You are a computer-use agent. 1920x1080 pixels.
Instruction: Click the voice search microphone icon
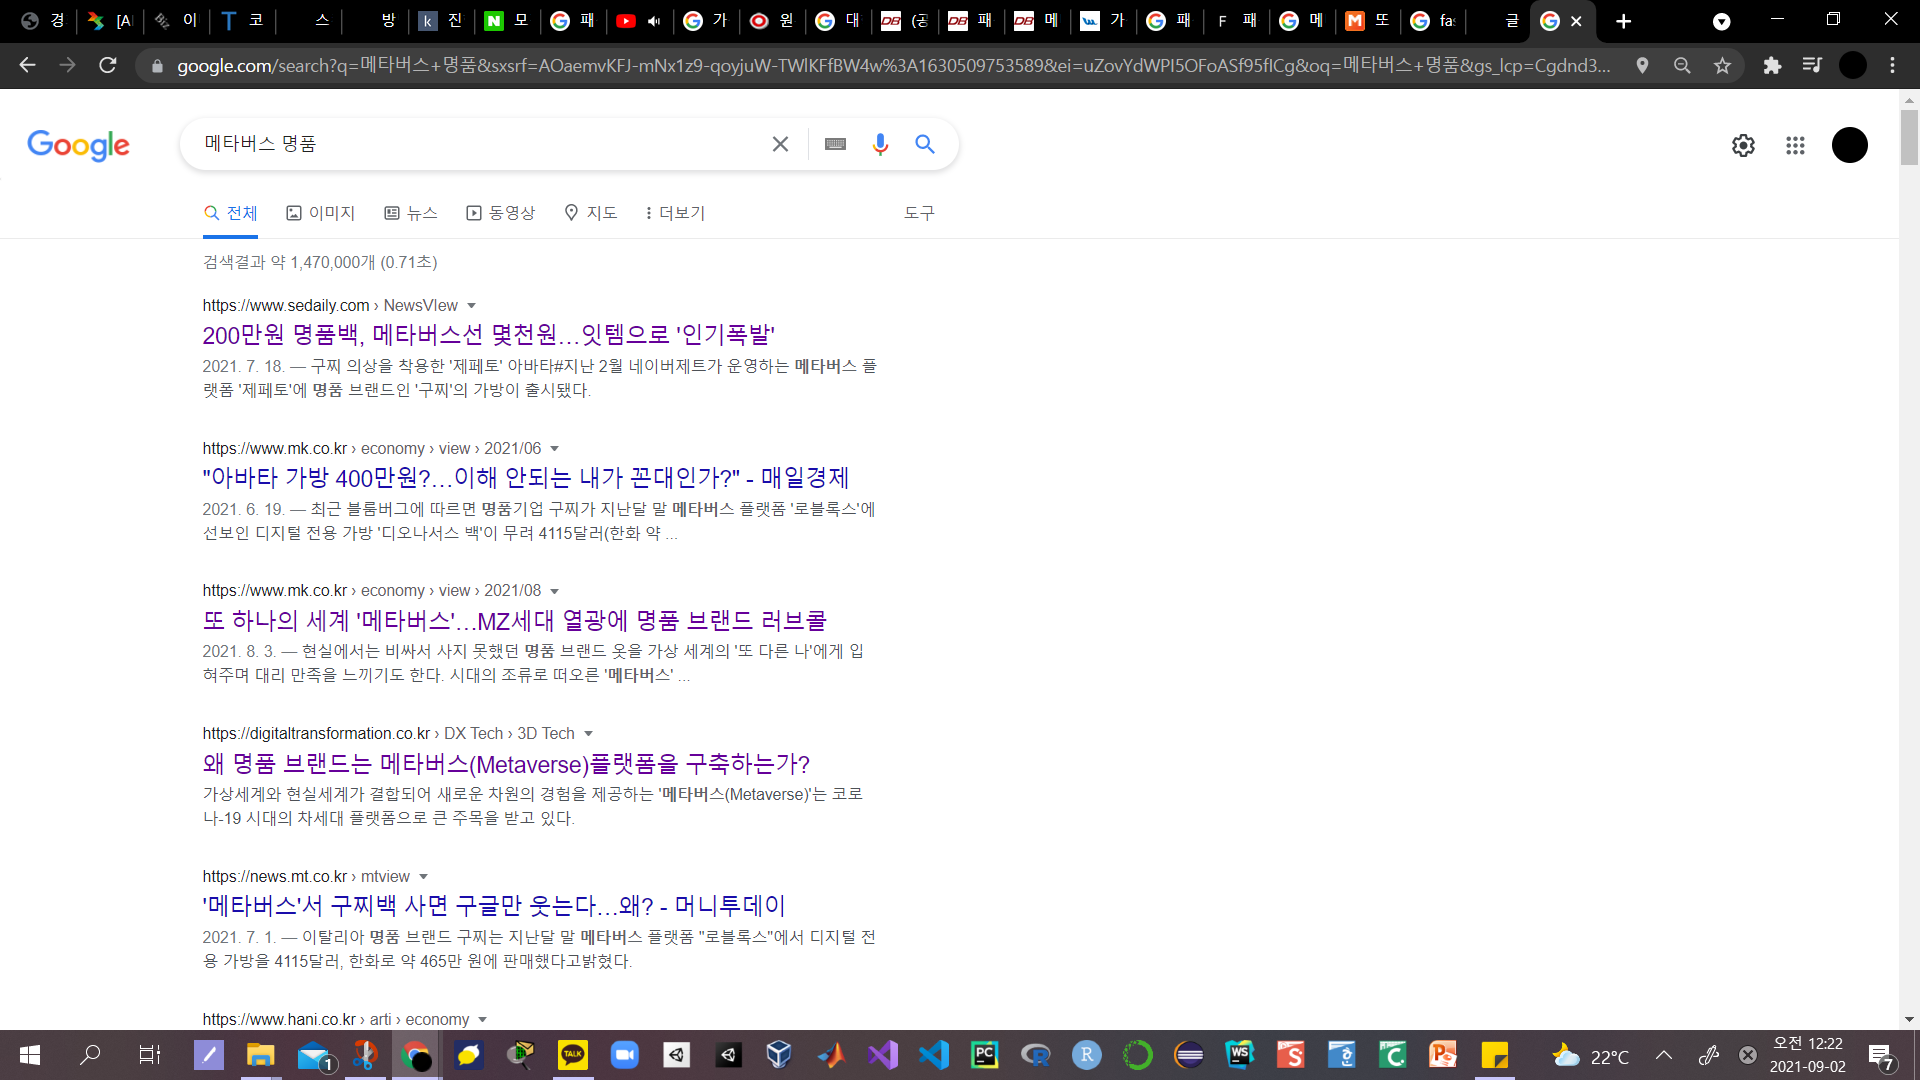click(880, 145)
